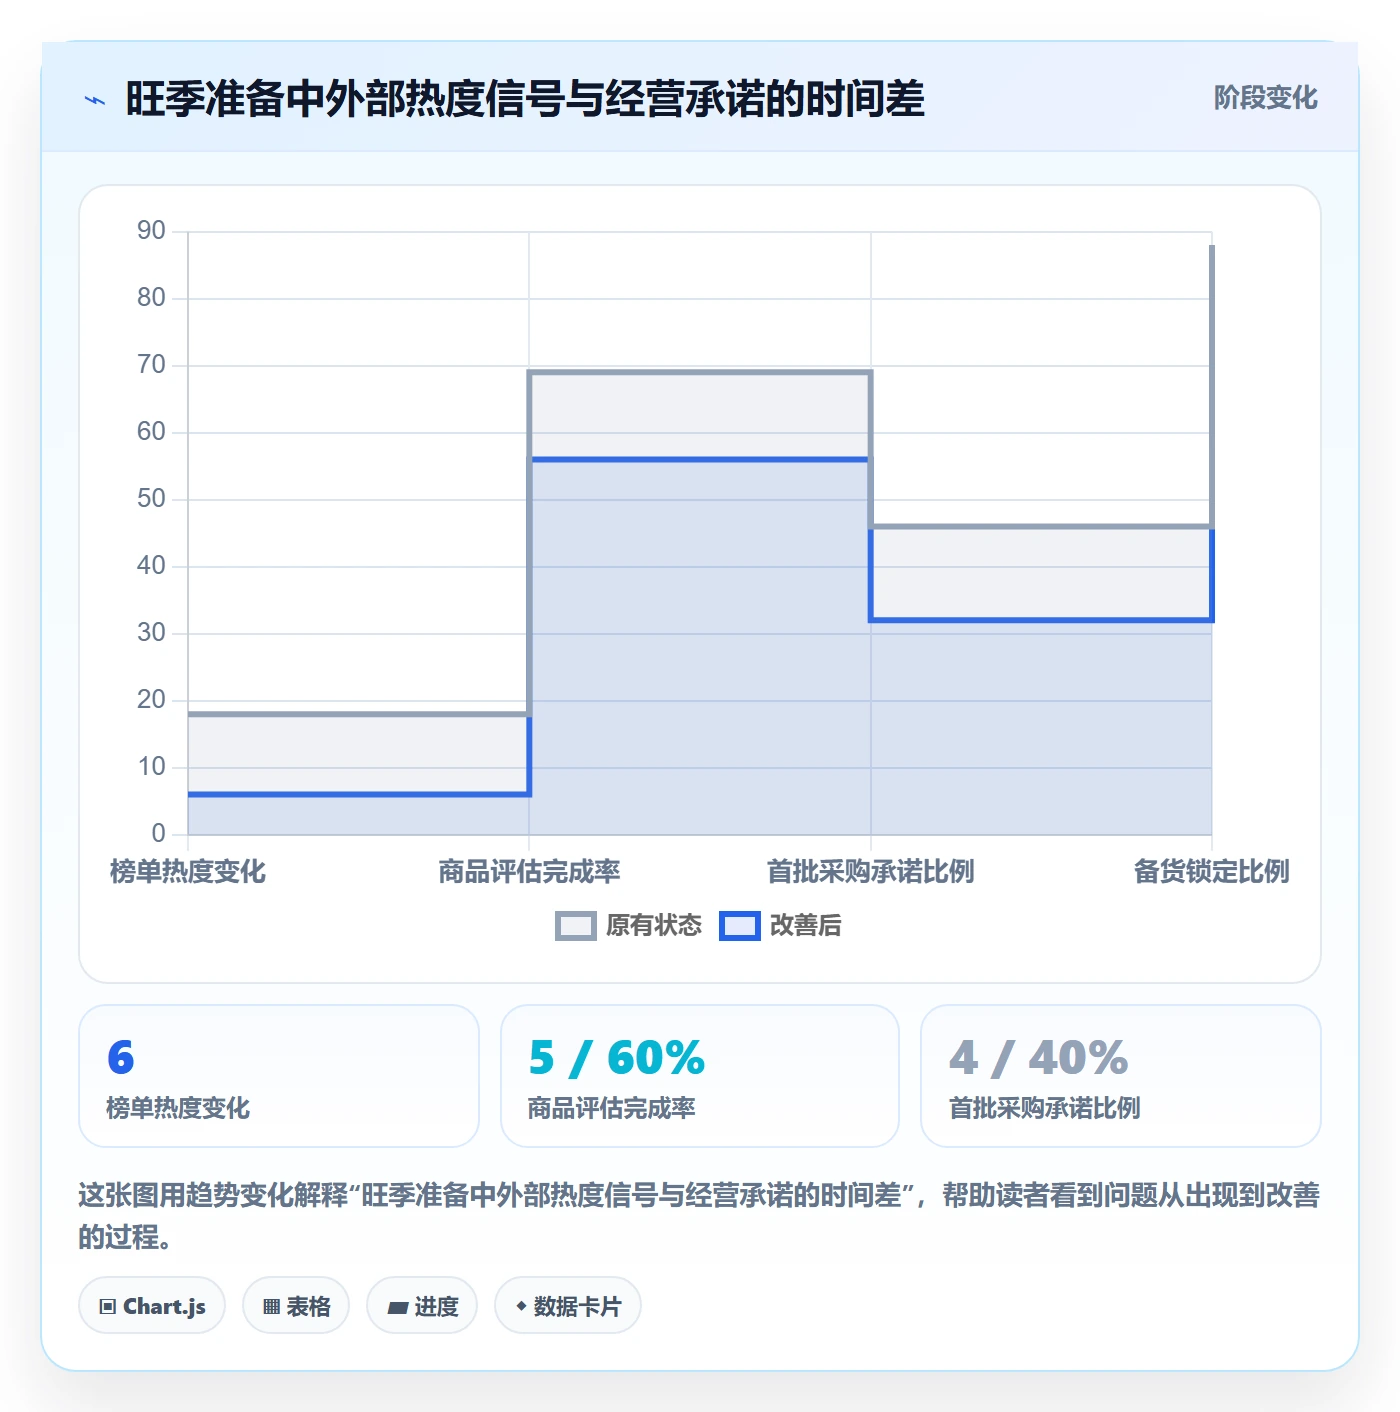Select the 数据卡片 tag chip
This screenshot has height=1412, width=1400.
click(568, 1306)
